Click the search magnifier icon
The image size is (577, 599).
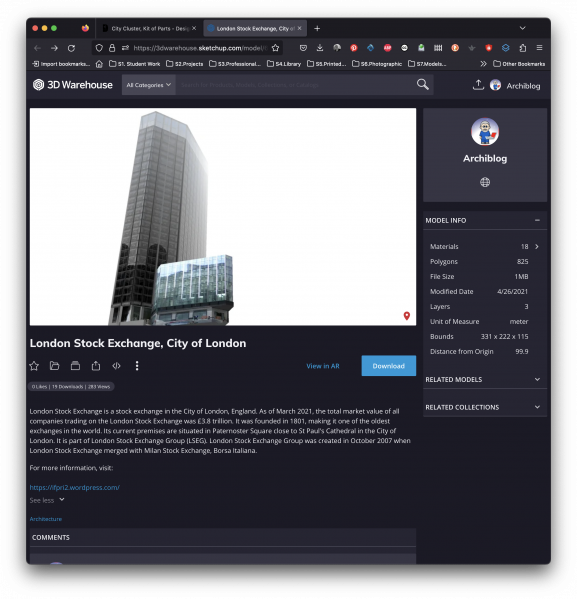(x=423, y=84)
